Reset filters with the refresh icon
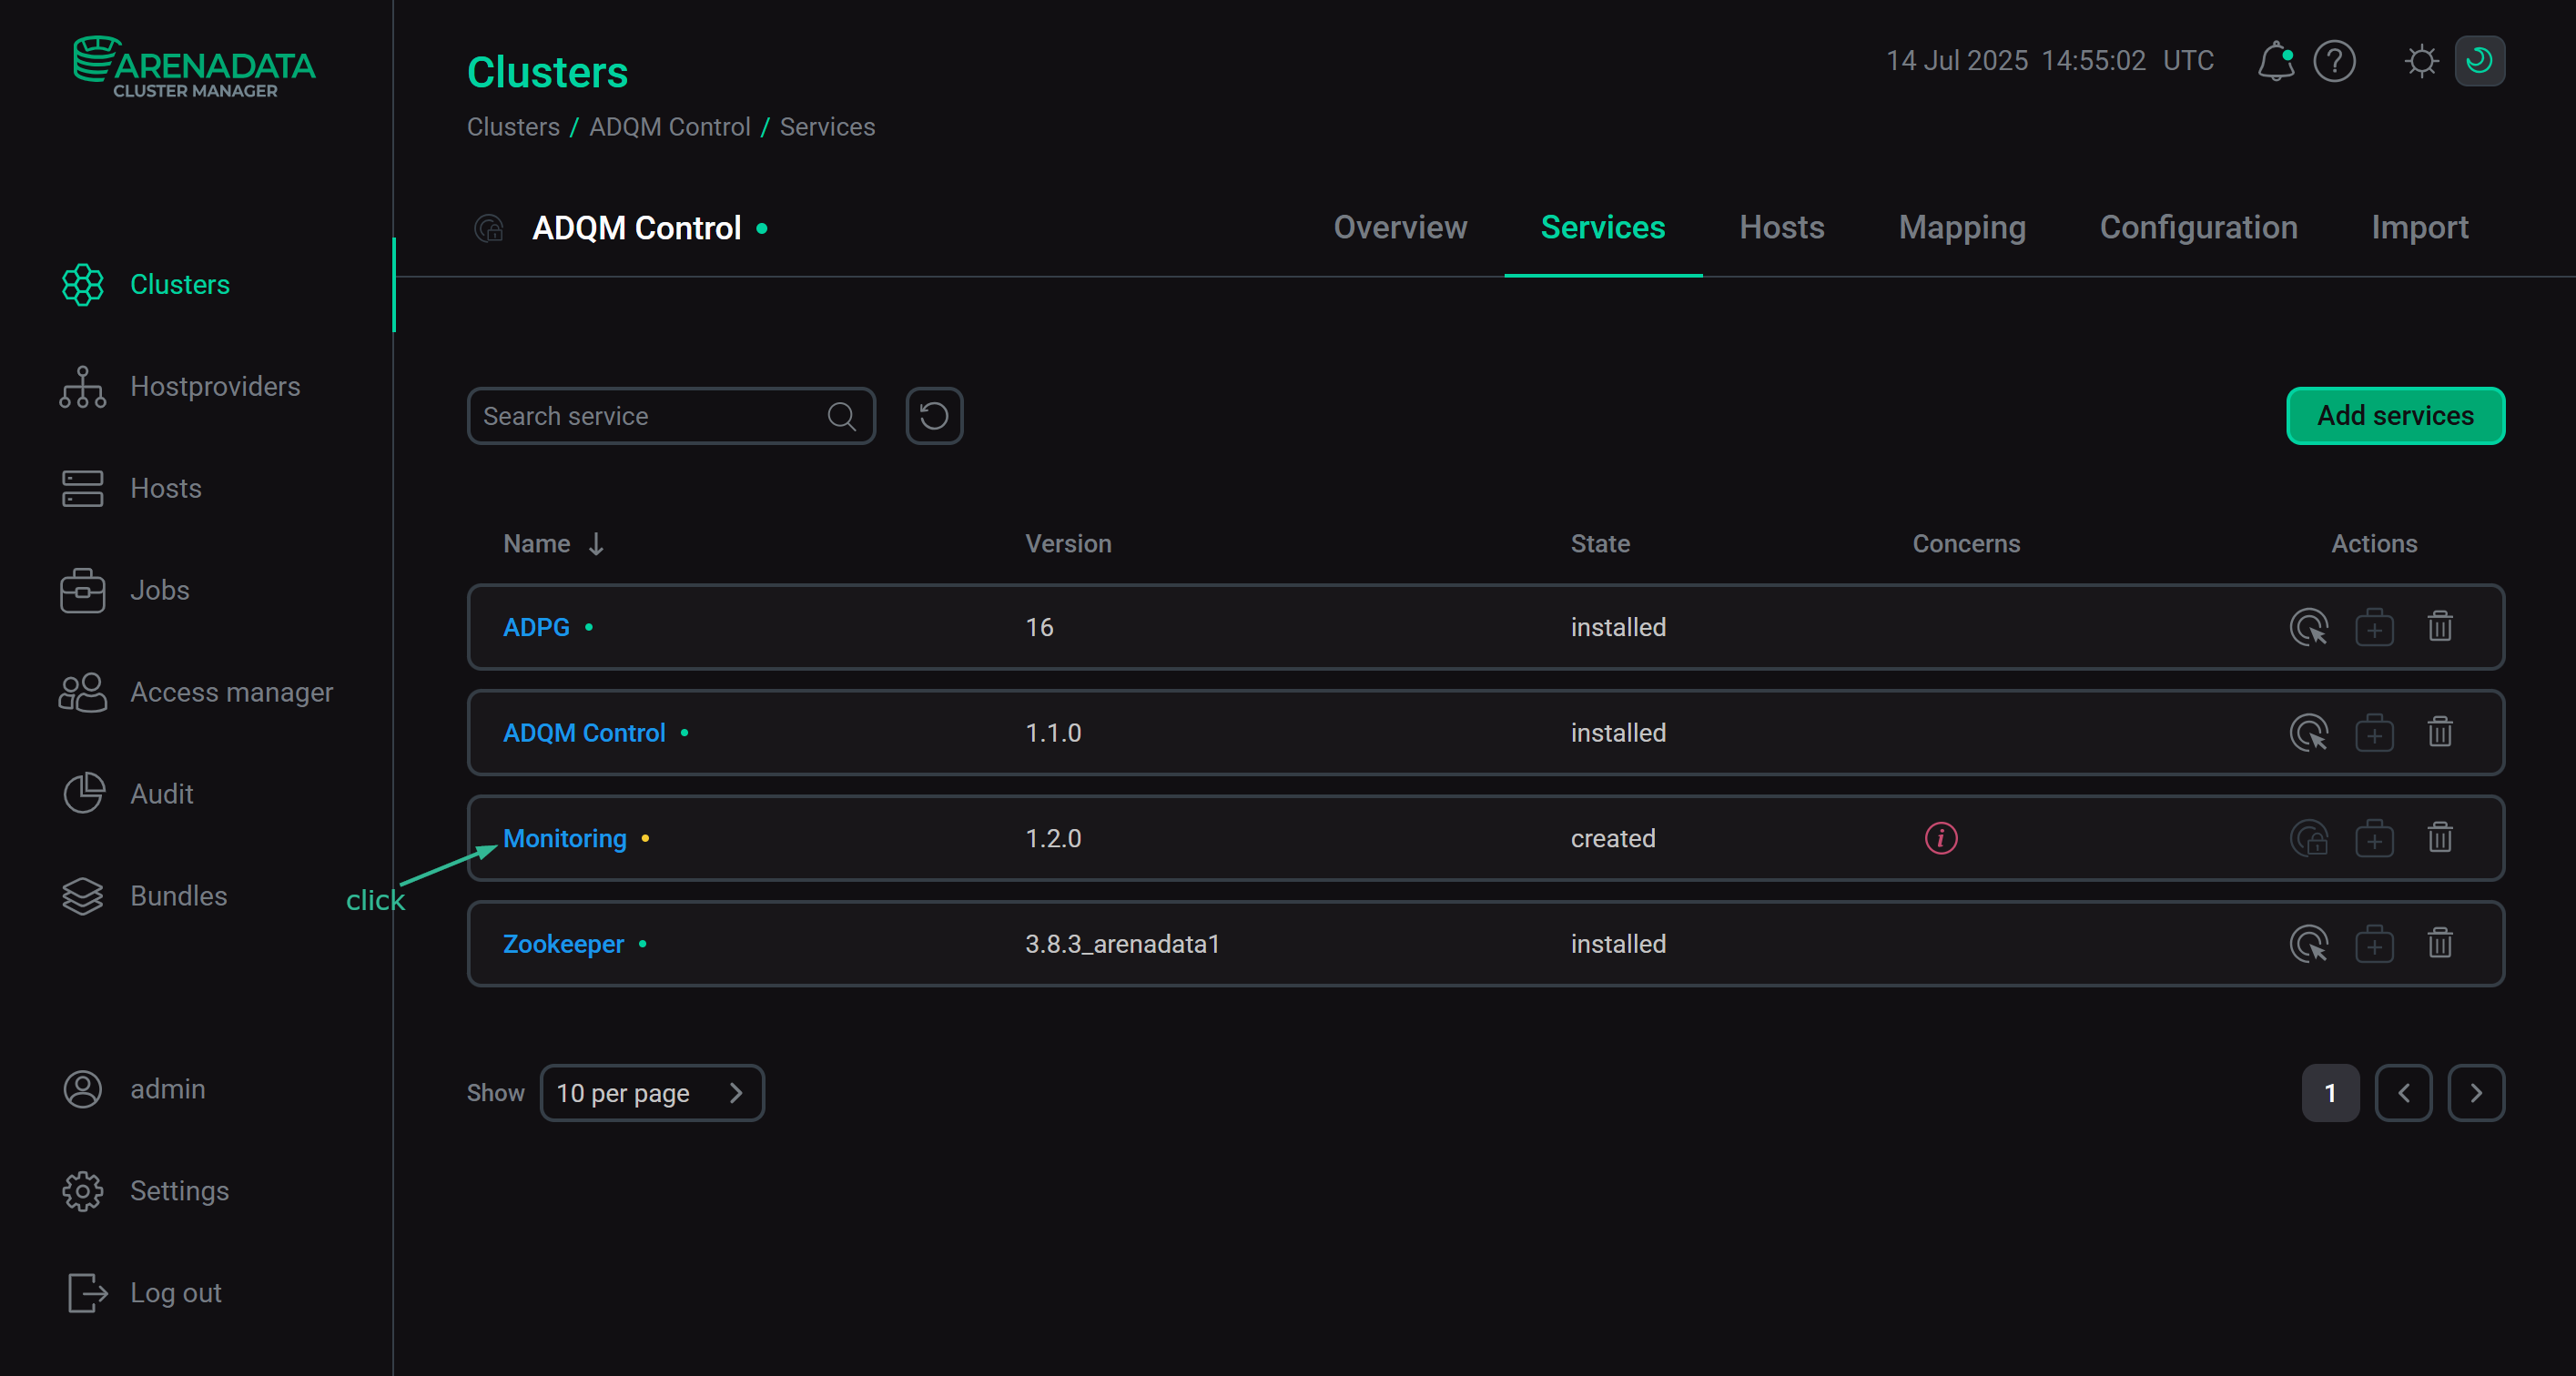This screenshot has height=1376, width=2576. 933,415
